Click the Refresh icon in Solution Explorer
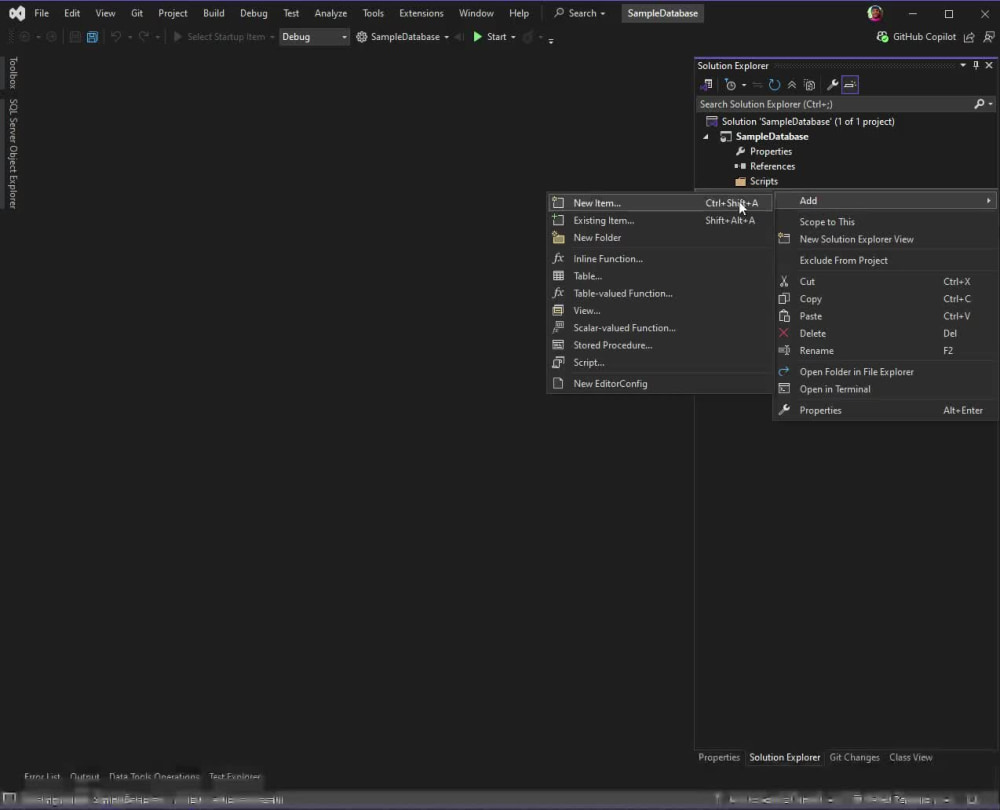 click(774, 85)
